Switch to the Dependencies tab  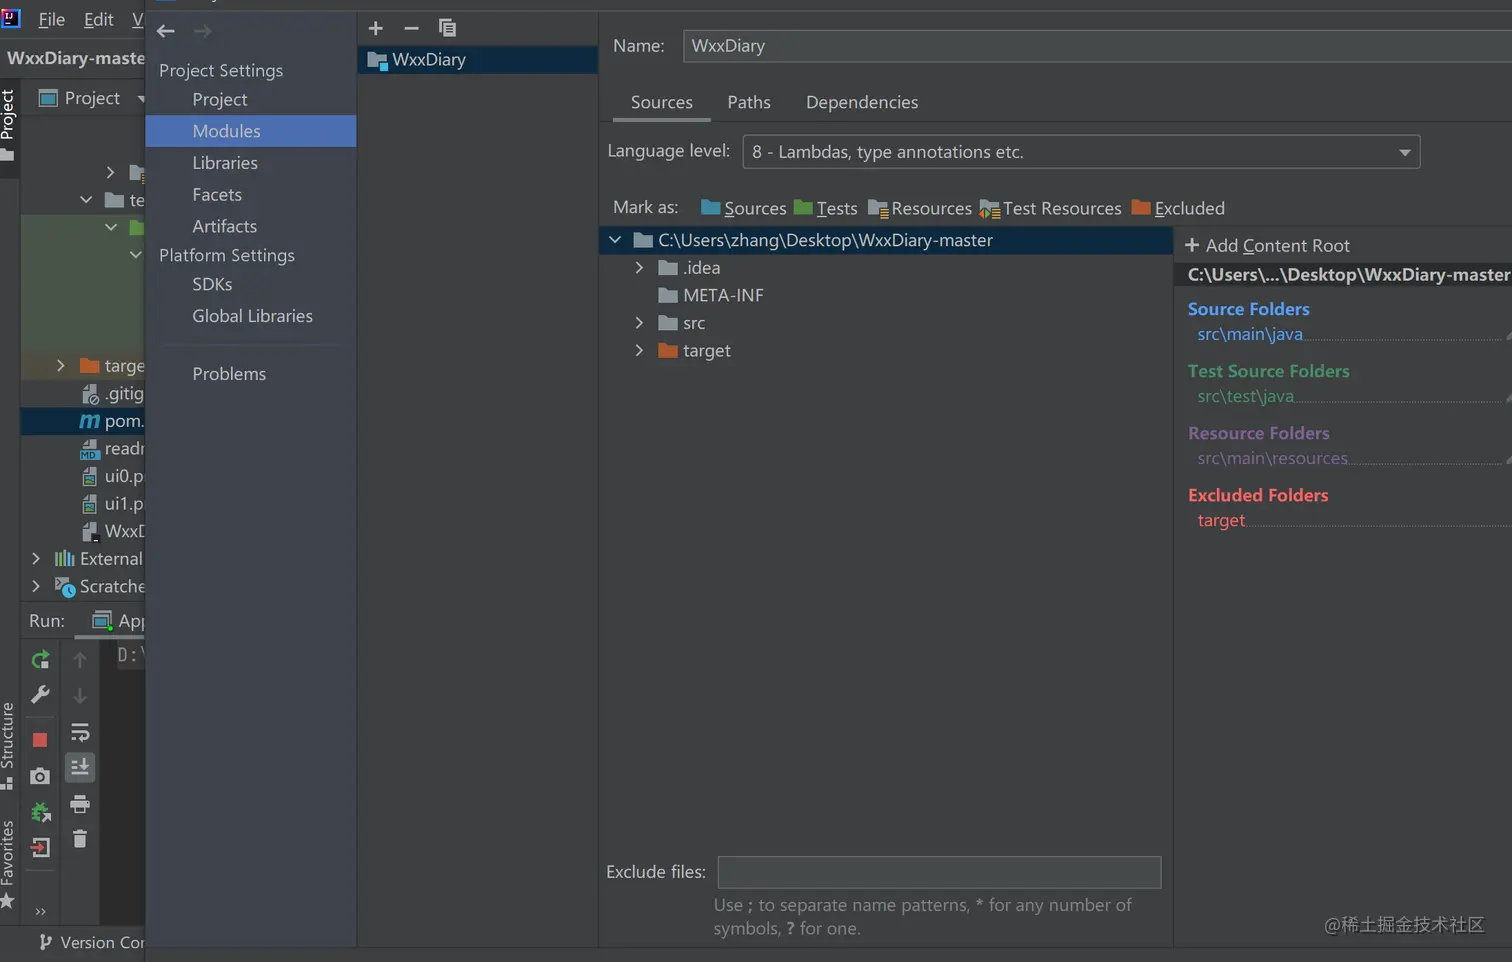point(861,102)
